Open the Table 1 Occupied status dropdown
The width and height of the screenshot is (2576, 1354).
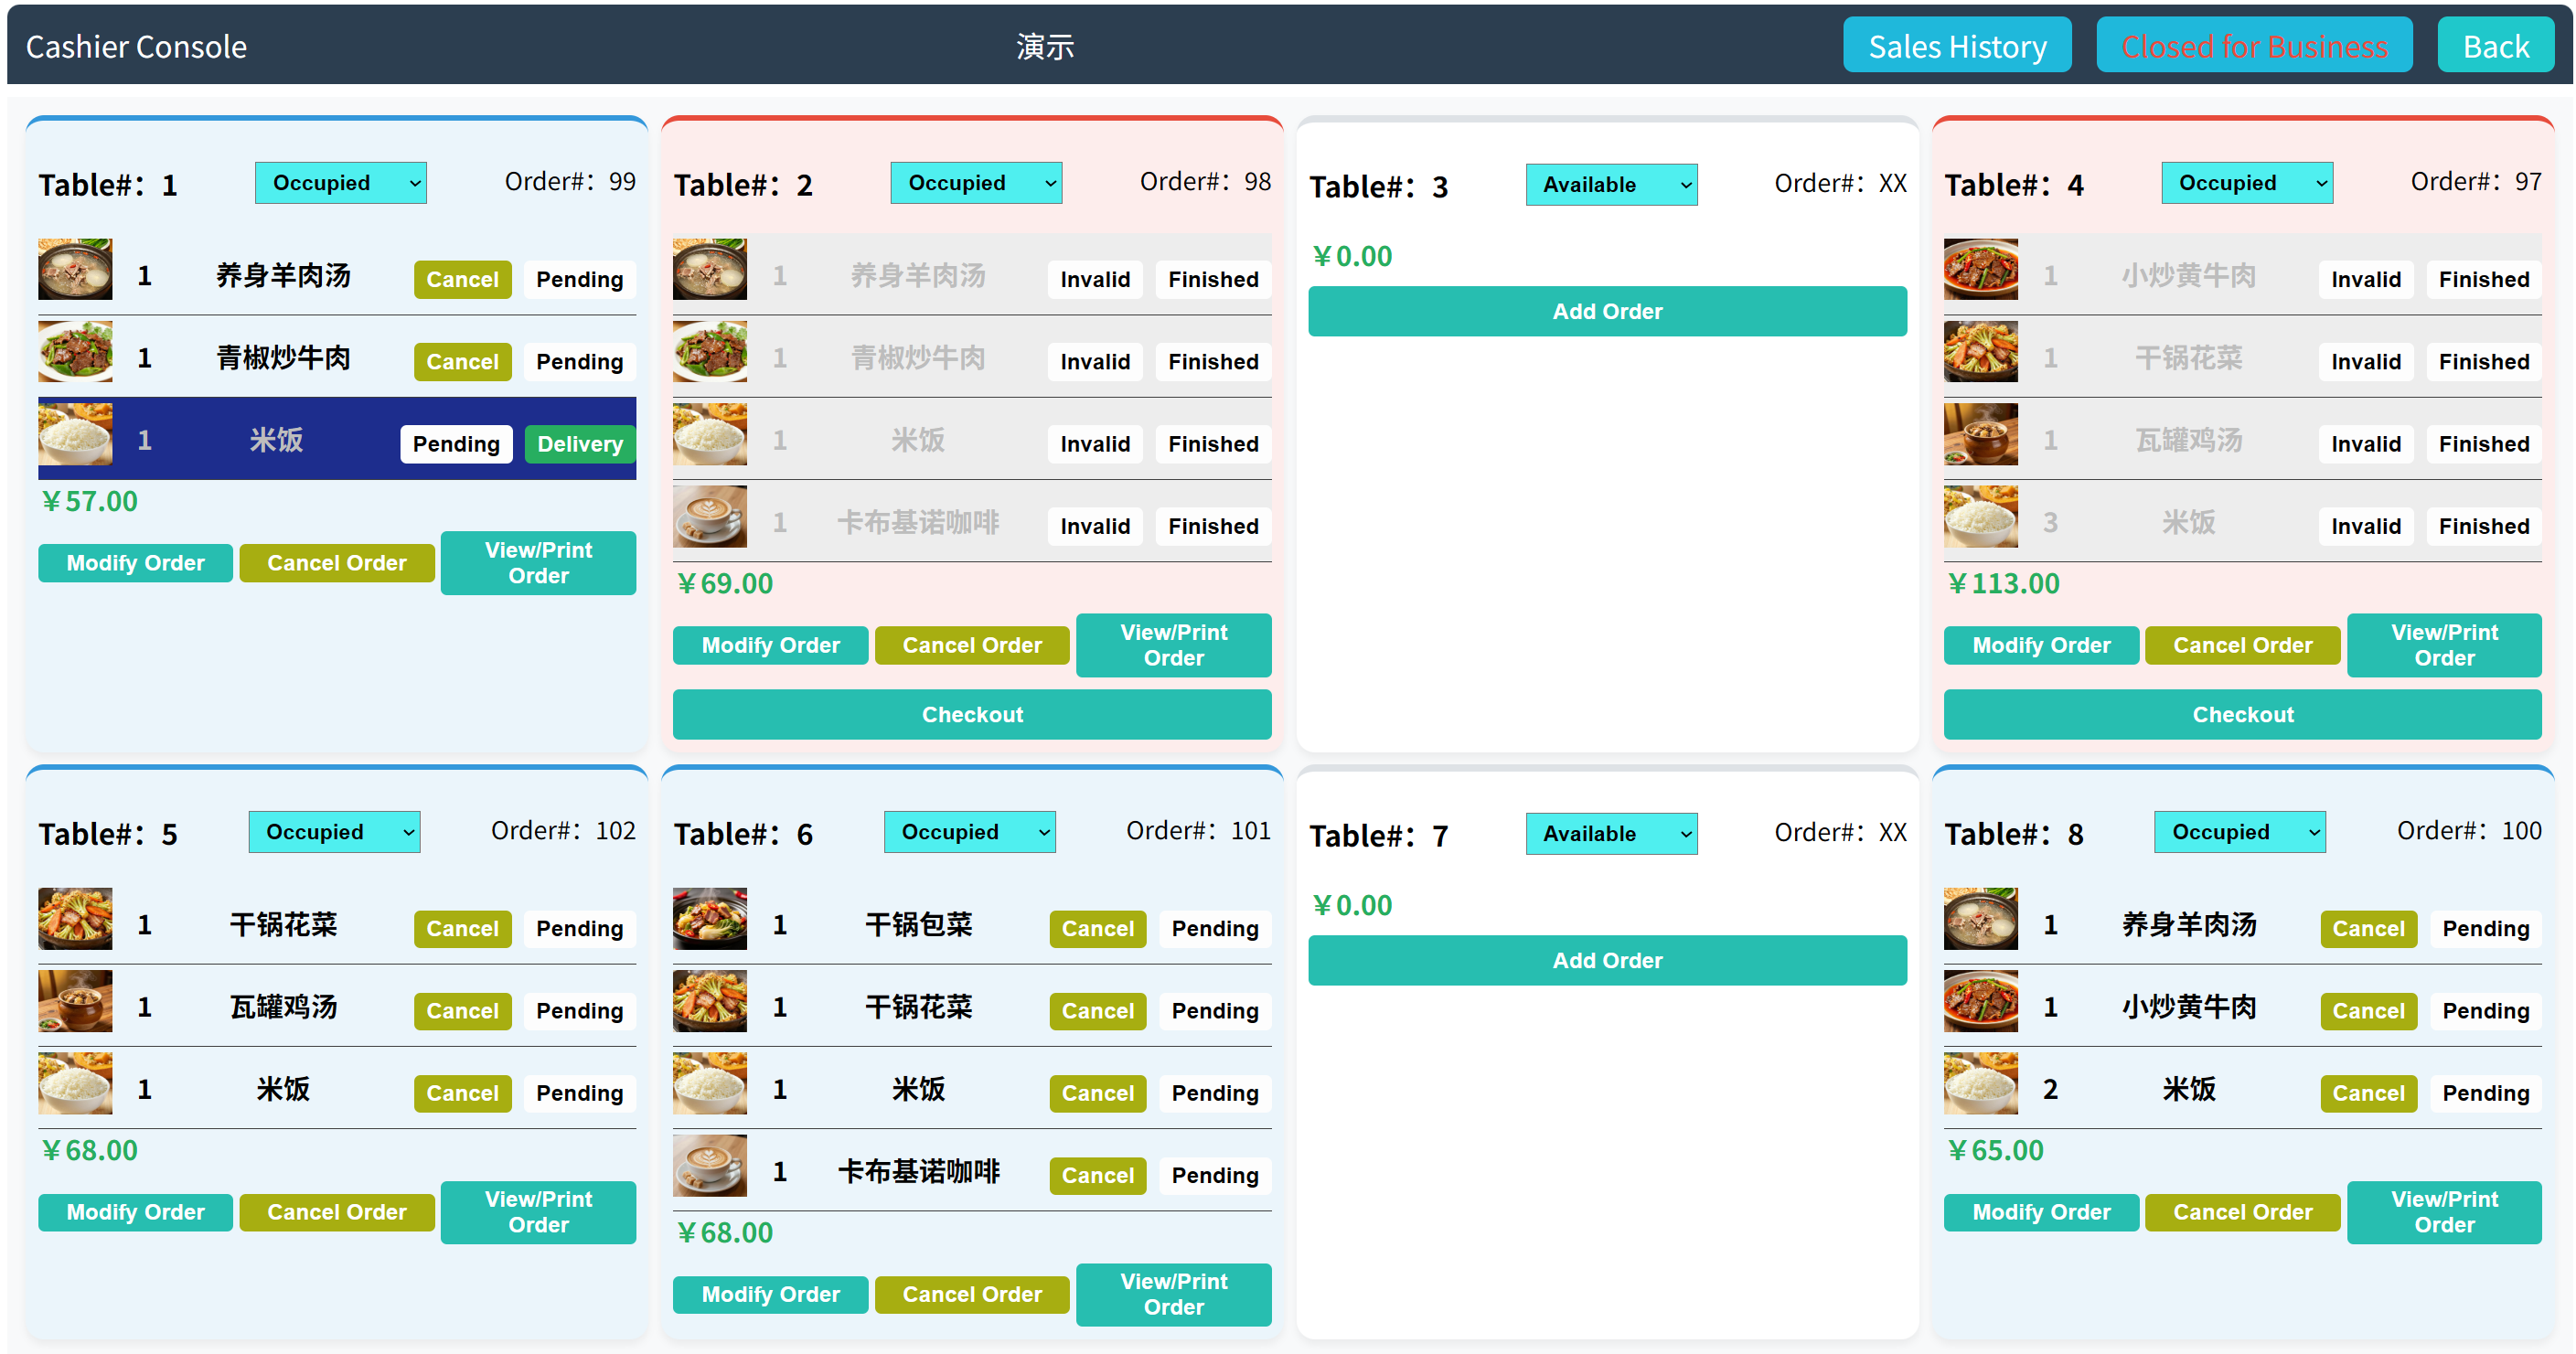click(340, 183)
